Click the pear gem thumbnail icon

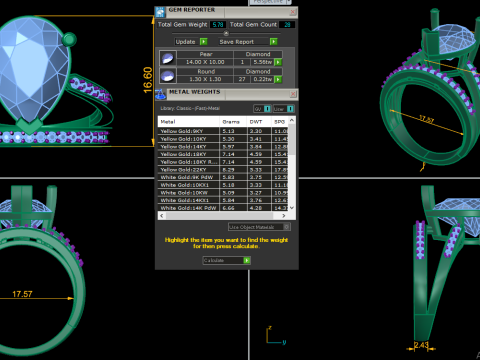point(168,58)
